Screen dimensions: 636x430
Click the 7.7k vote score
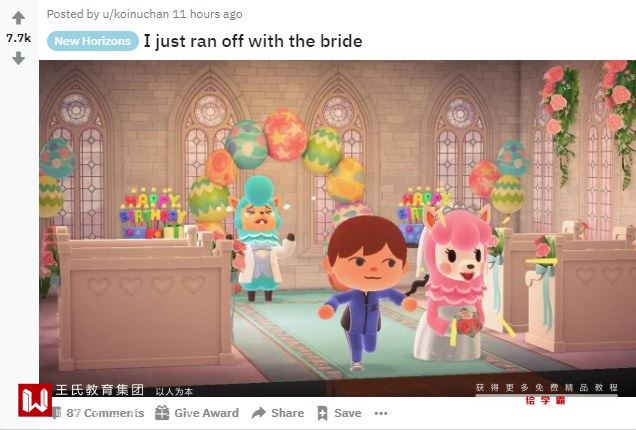pyautogui.click(x=19, y=38)
